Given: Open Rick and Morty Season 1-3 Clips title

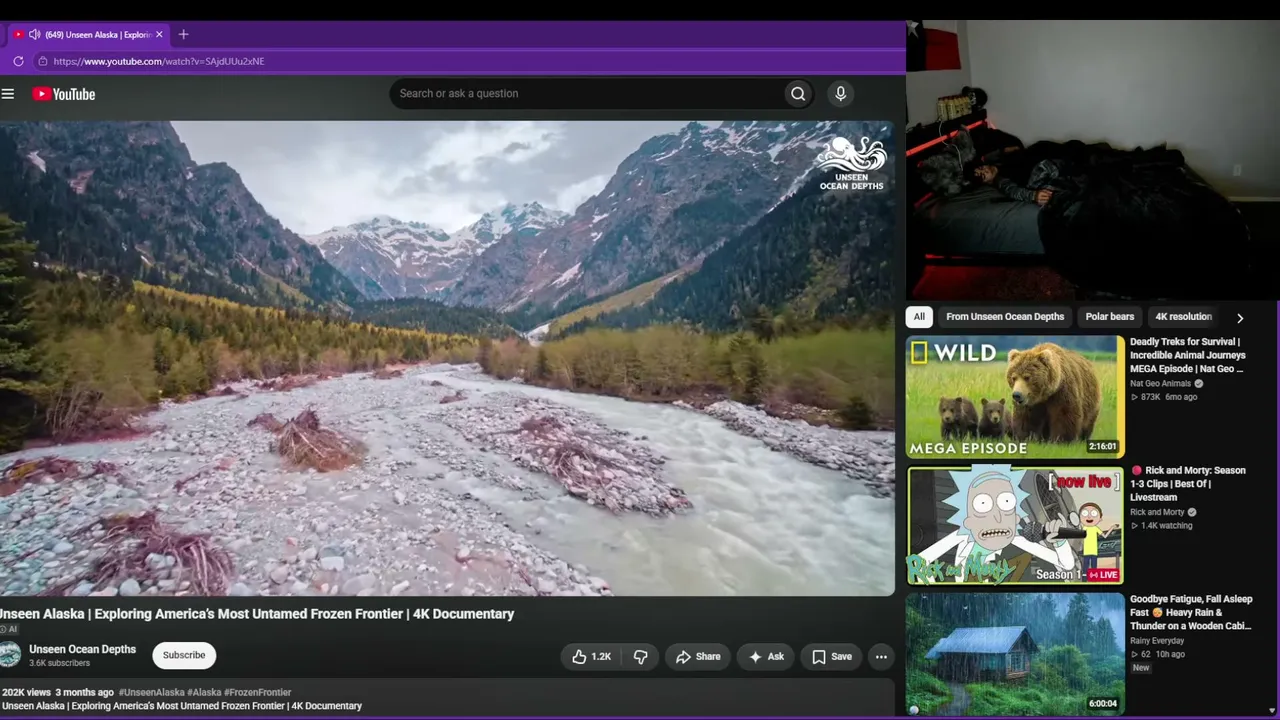Looking at the screenshot, I should pyautogui.click(x=1188, y=484).
